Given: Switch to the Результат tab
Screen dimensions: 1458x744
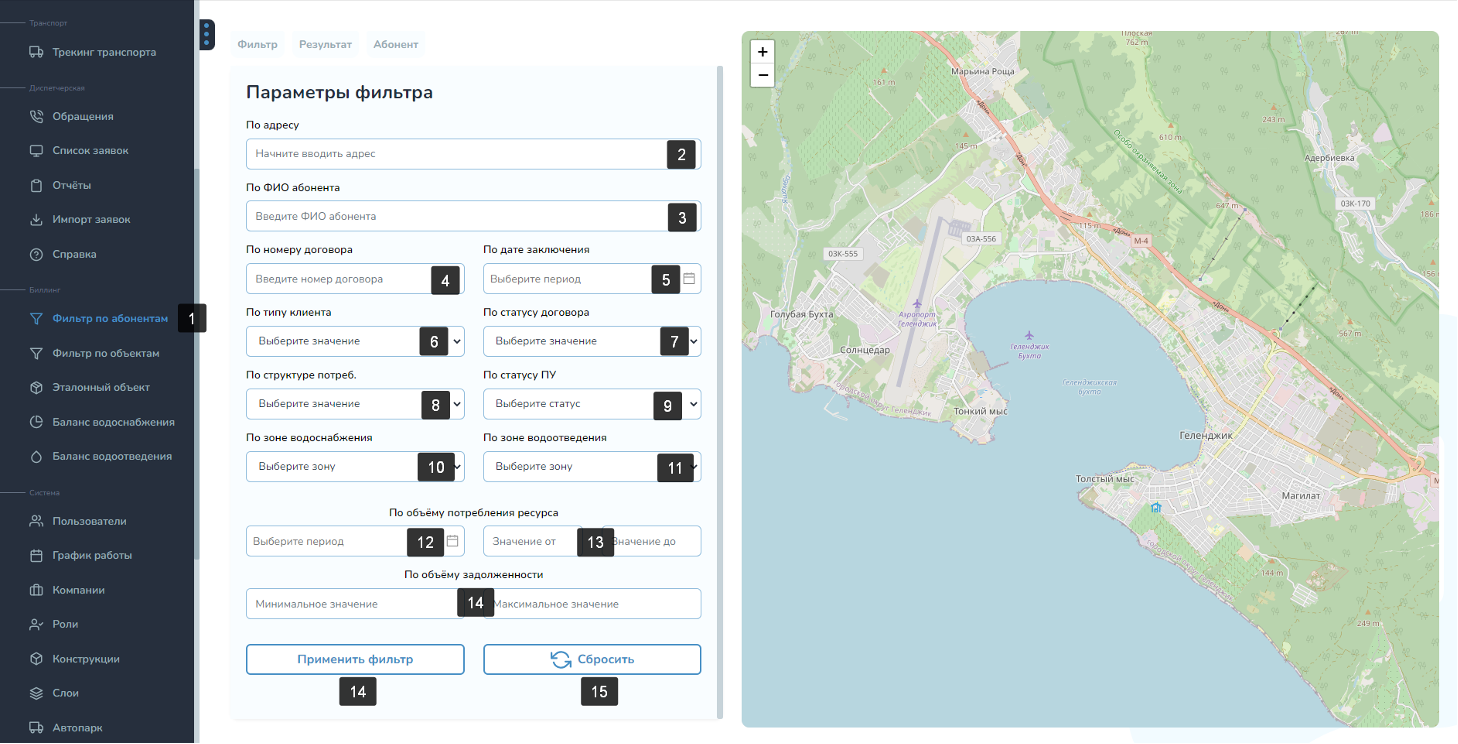Looking at the screenshot, I should 325,45.
